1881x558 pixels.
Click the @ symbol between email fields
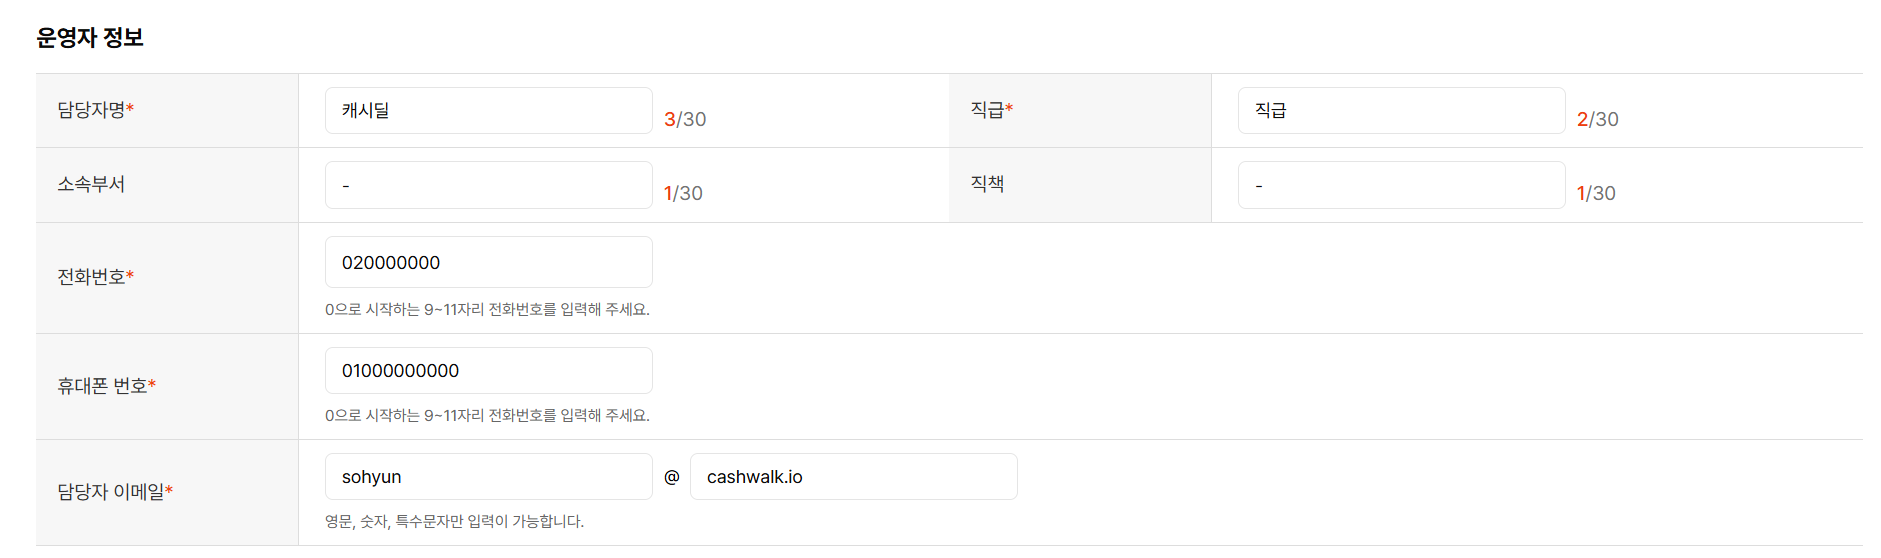(x=672, y=477)
